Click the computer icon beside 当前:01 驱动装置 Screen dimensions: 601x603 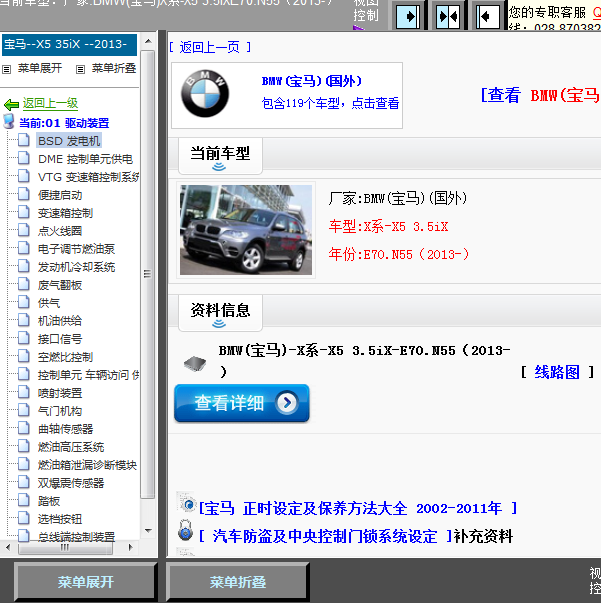(8, 121)
